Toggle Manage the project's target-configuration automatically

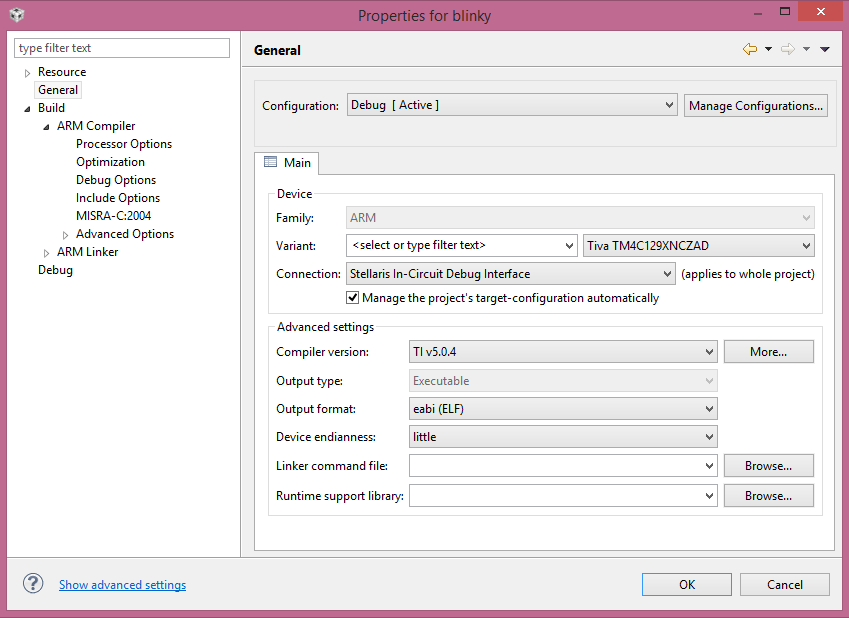353,297
